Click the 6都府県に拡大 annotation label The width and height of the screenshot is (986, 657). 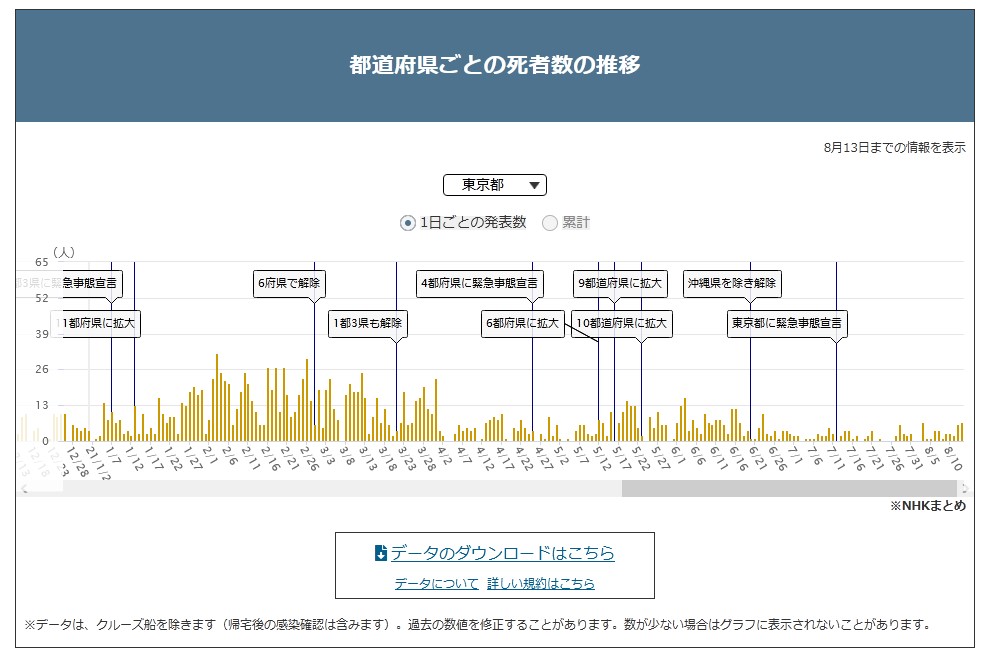tap(522, 323)
